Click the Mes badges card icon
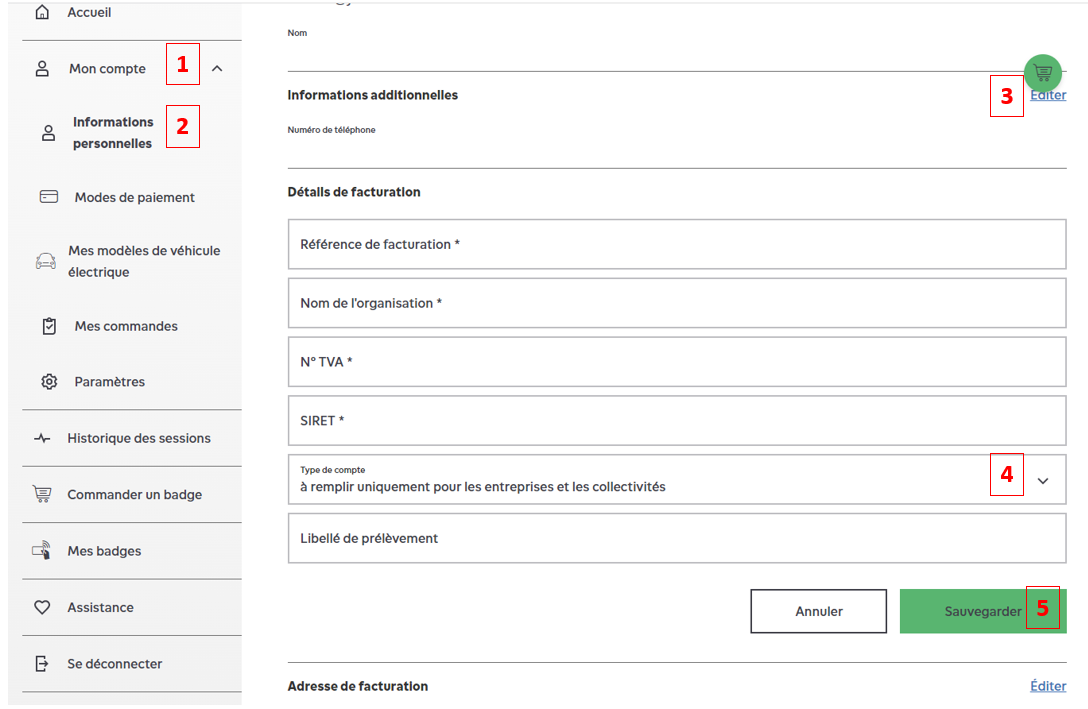 42,550
